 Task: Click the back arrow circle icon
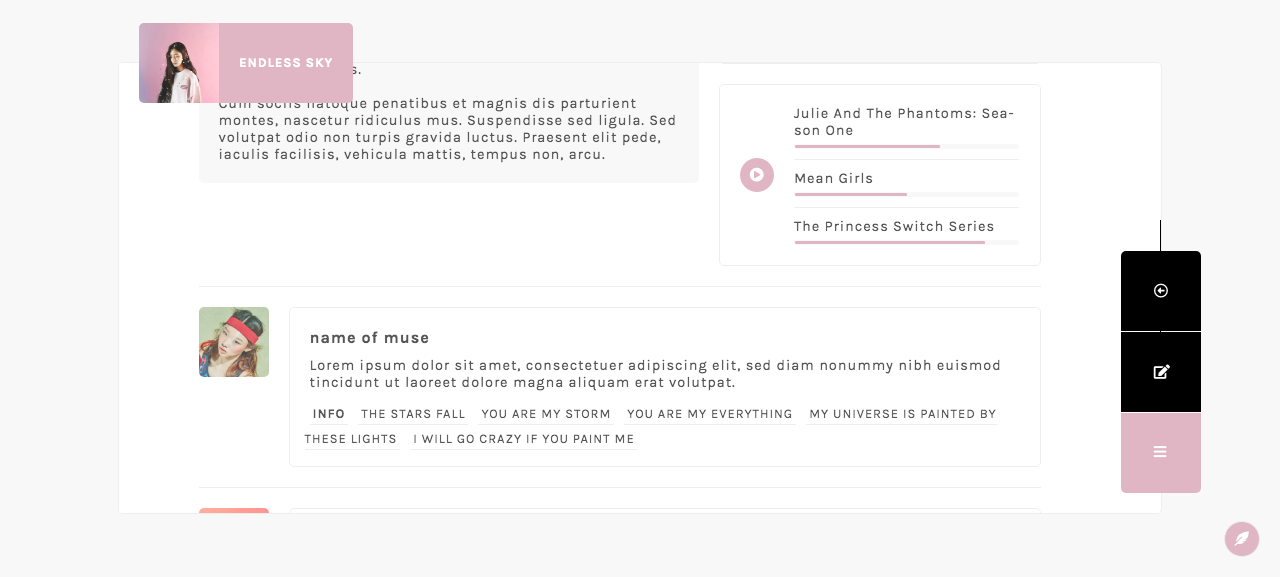click(1160, 291)
